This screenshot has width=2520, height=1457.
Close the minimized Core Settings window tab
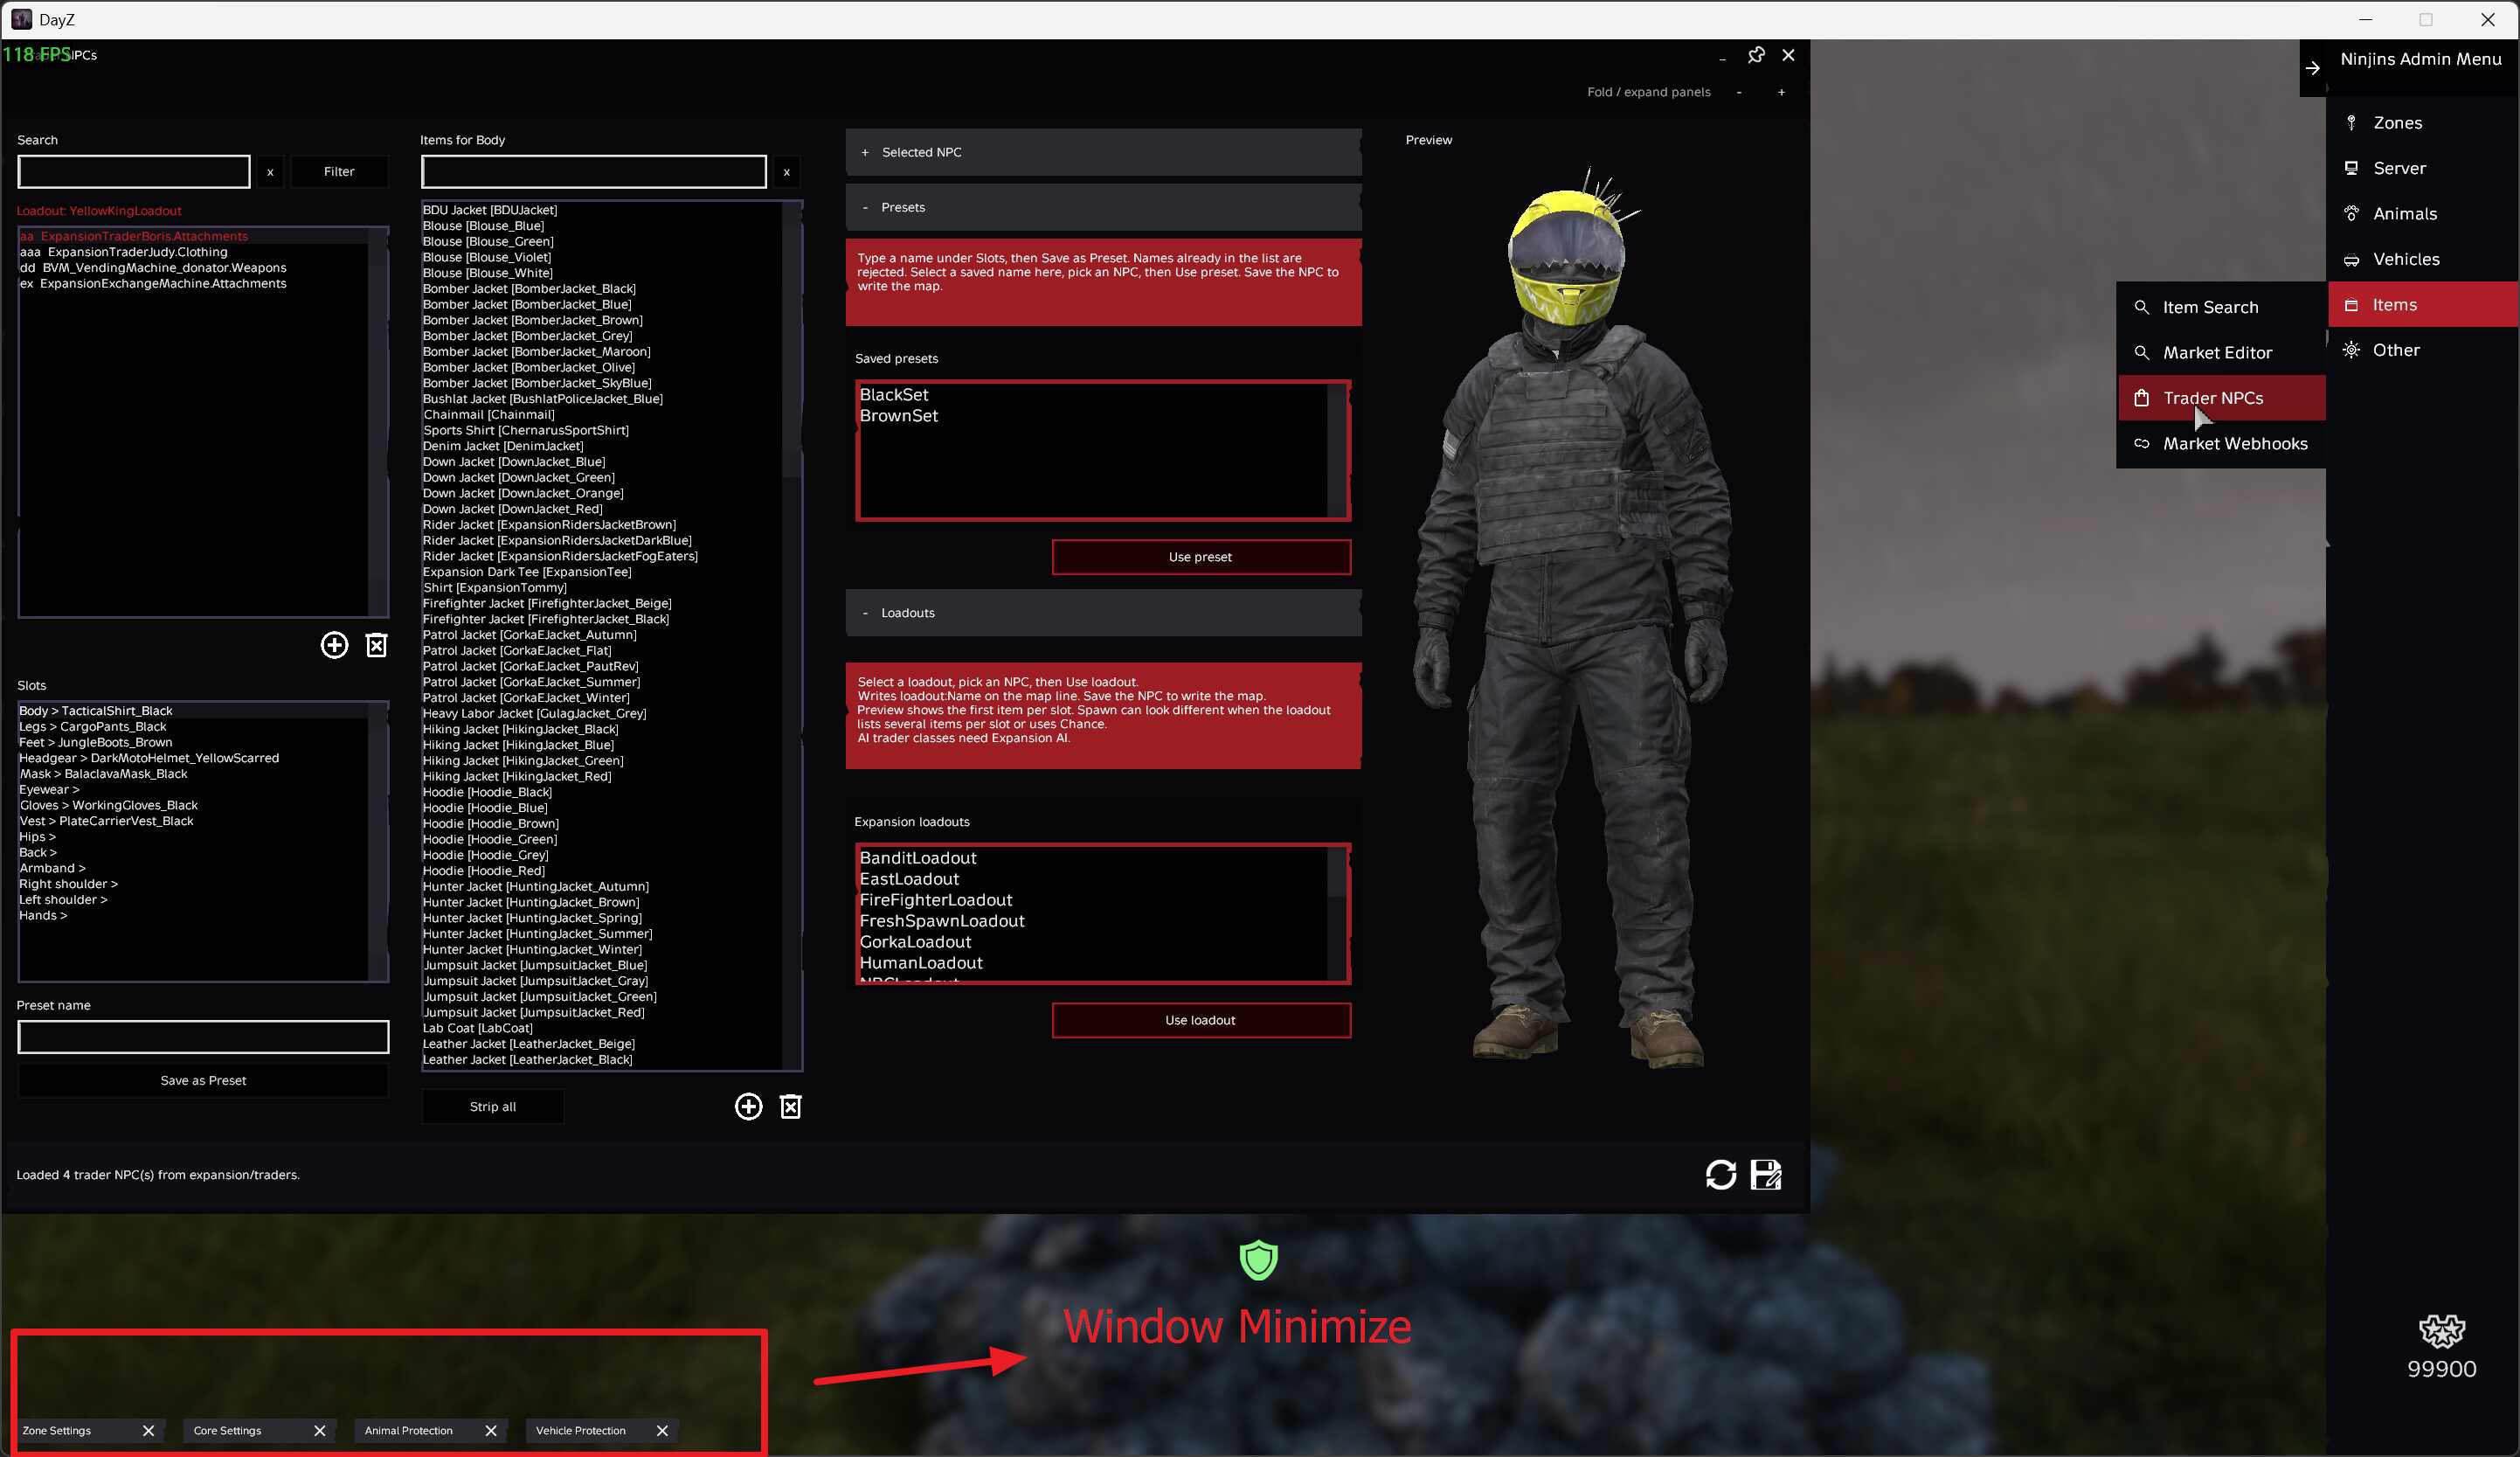[320, 1431]
